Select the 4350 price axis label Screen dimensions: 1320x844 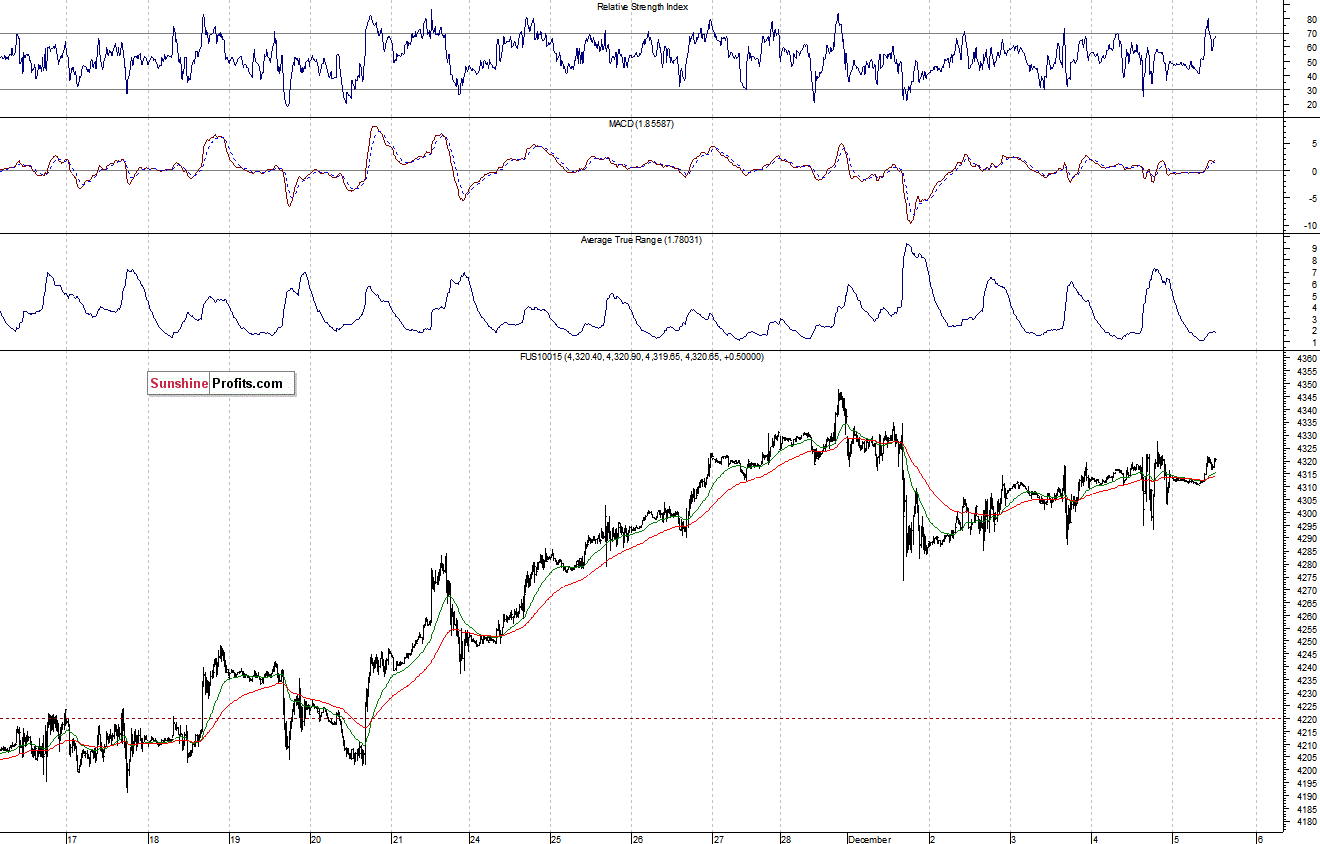coord(1306,384)
